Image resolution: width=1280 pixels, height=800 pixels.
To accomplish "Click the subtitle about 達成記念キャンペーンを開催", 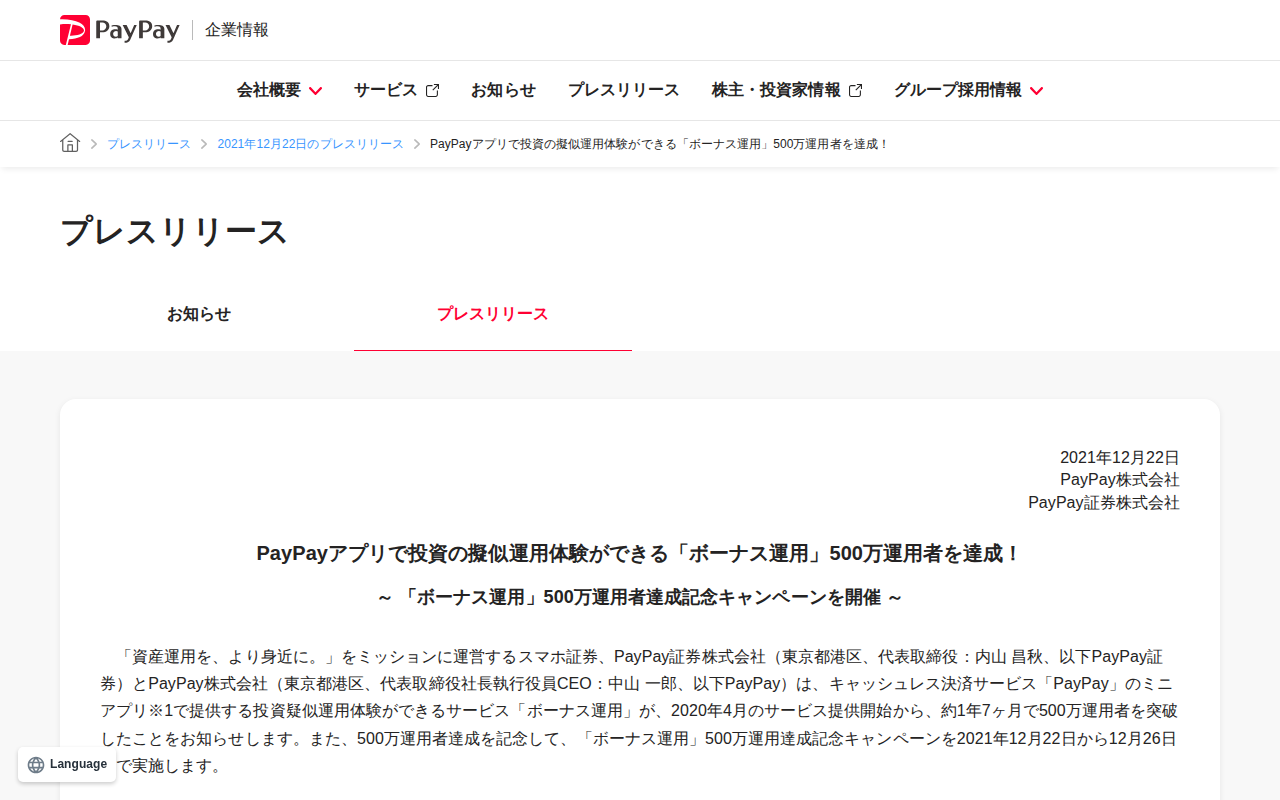I will [x=640, y=597].
